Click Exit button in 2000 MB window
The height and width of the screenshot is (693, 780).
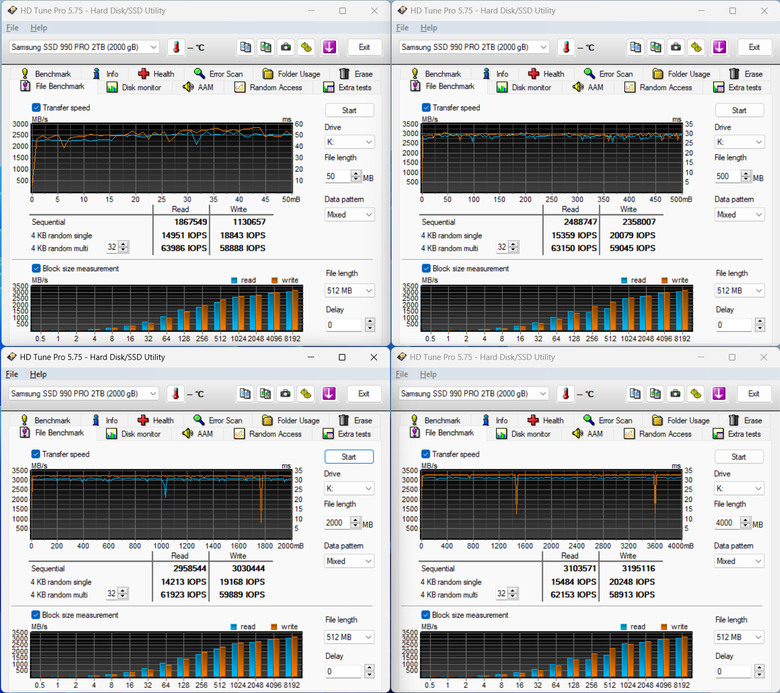tap(364, 394)
